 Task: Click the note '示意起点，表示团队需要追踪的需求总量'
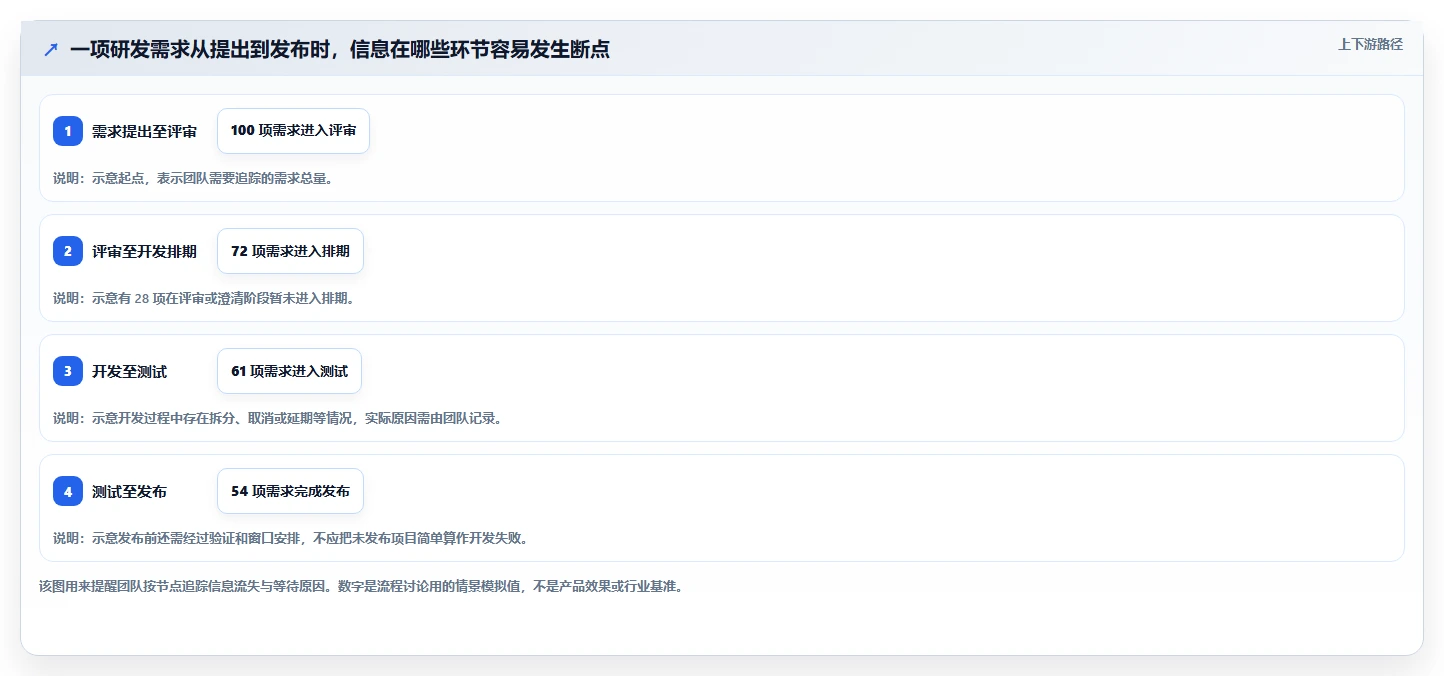[193, 178]
